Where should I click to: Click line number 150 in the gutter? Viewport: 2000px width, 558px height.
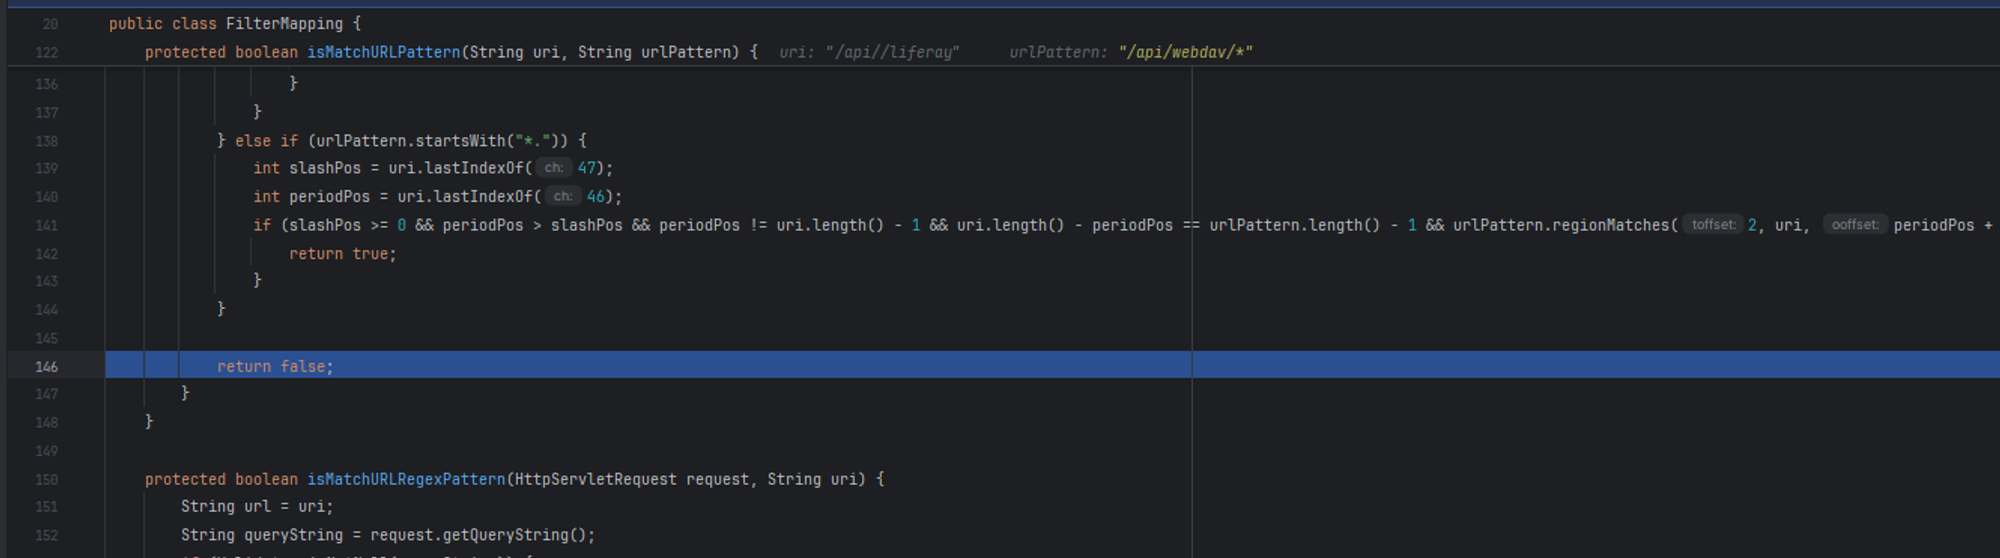tap(46, 480)
